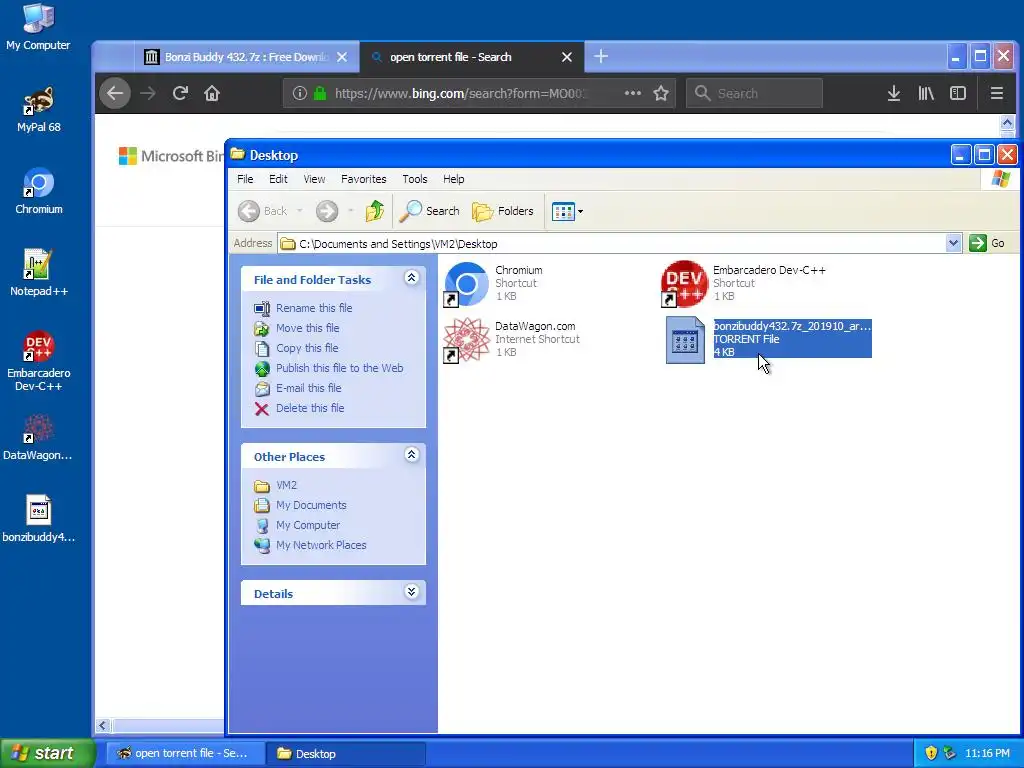Click Explorer Back button
This screenshot has width=1024, height=768.
click(x=263, y=211)
